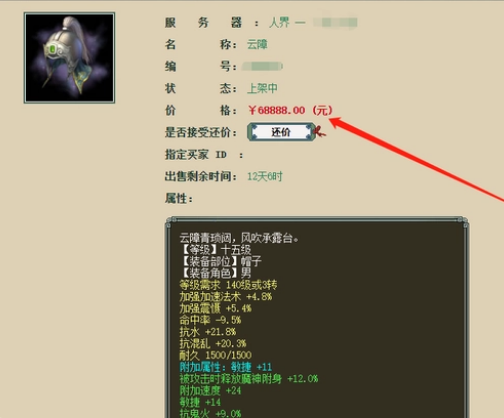Click the green 被攻击时释放魔神附身 +12.0% line

coord(249,379)
